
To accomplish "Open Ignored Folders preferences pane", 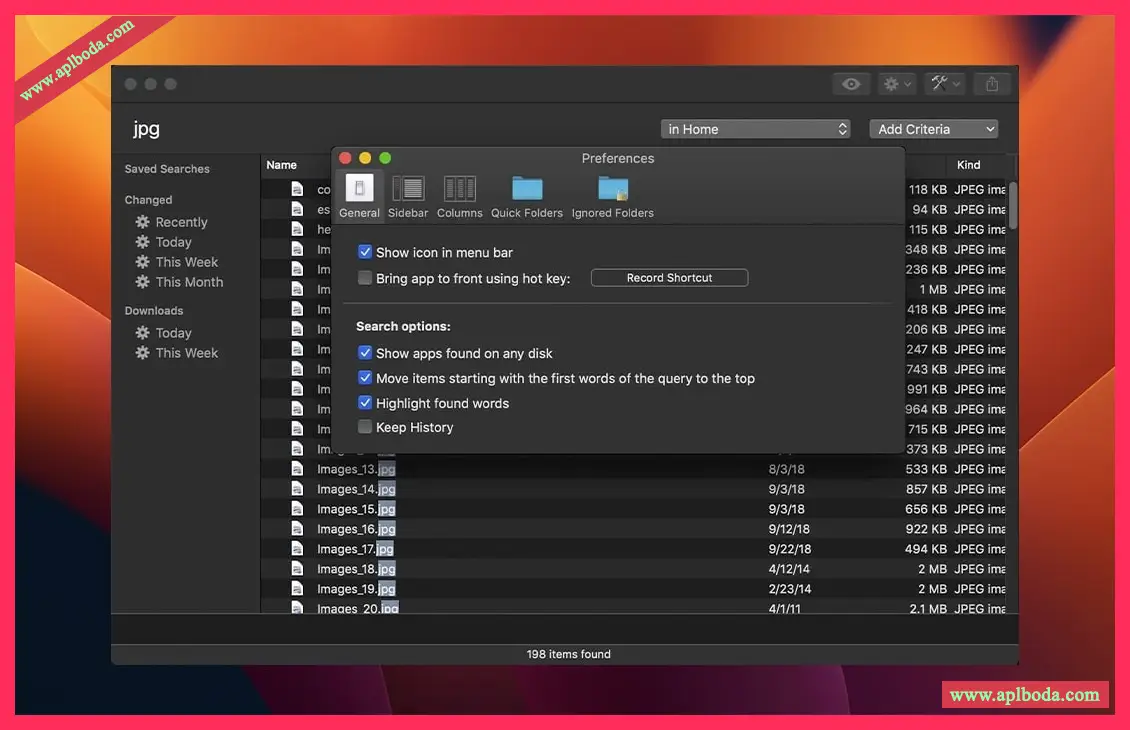I will (x=612, y=196).
